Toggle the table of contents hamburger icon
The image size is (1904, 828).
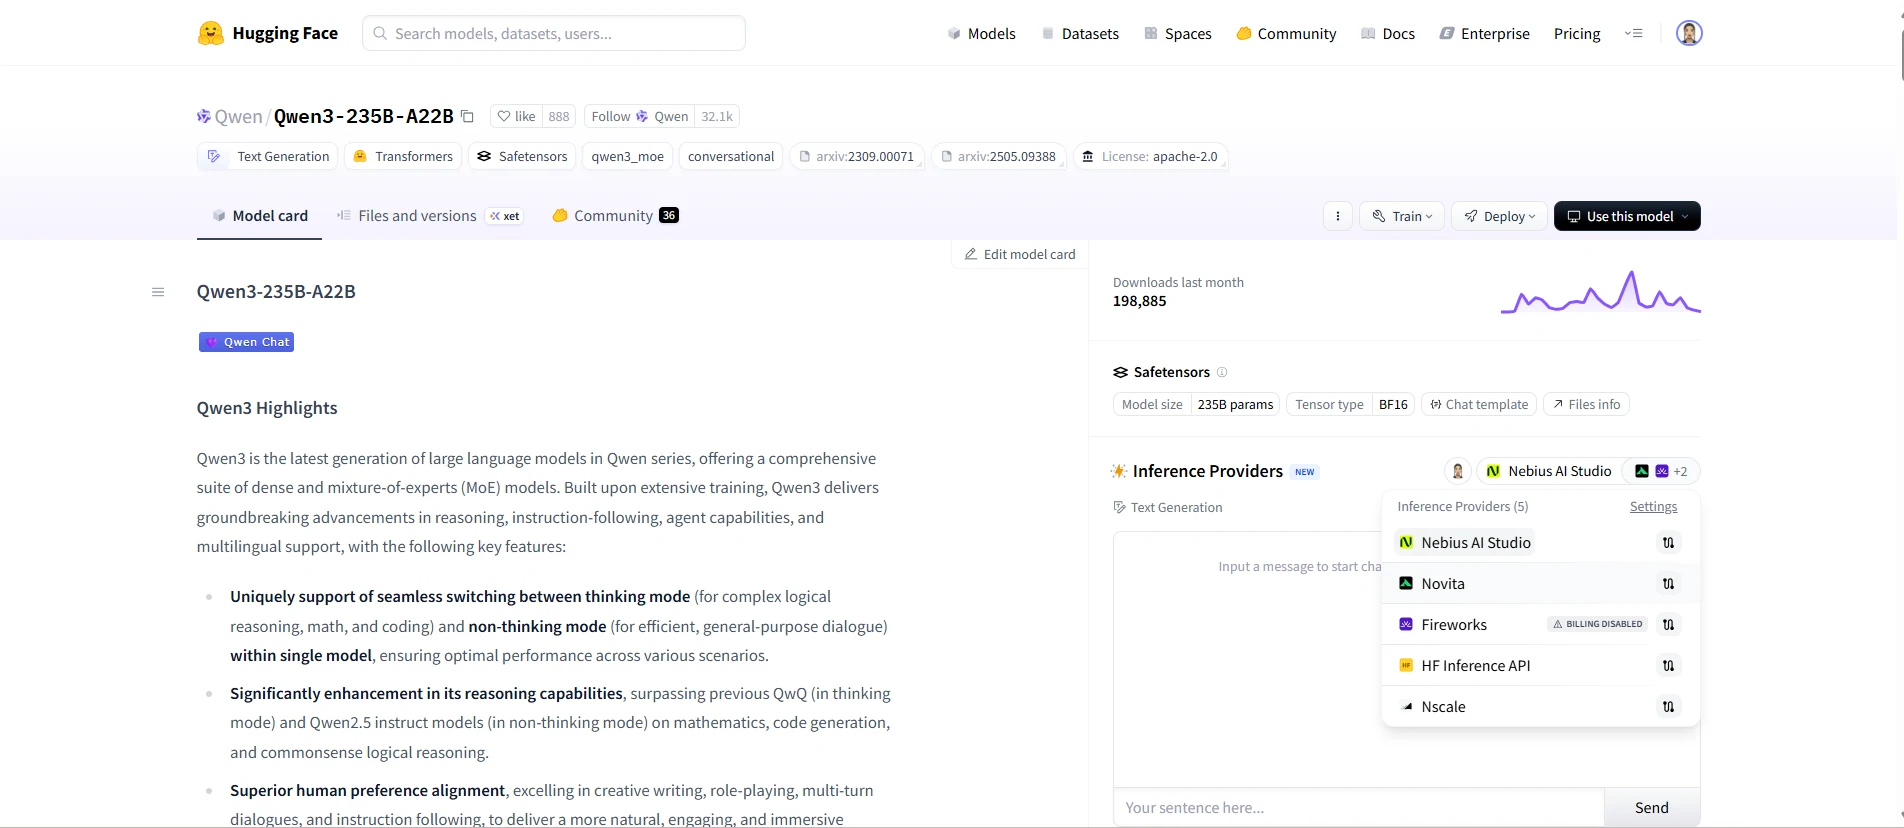(158, 292)
